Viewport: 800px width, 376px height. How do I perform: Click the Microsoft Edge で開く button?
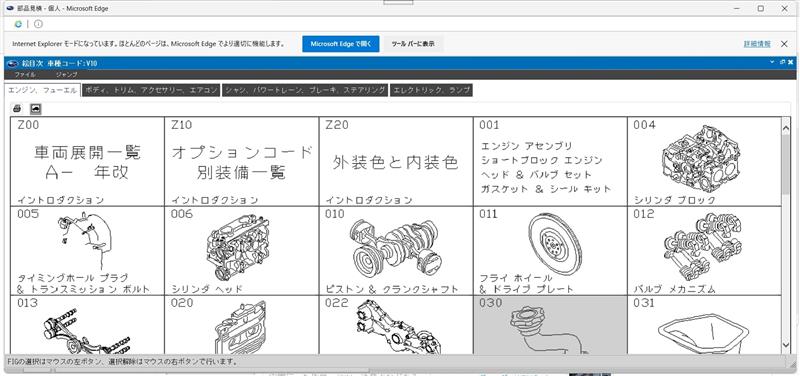pyautogui.click(x=341, y=44)
